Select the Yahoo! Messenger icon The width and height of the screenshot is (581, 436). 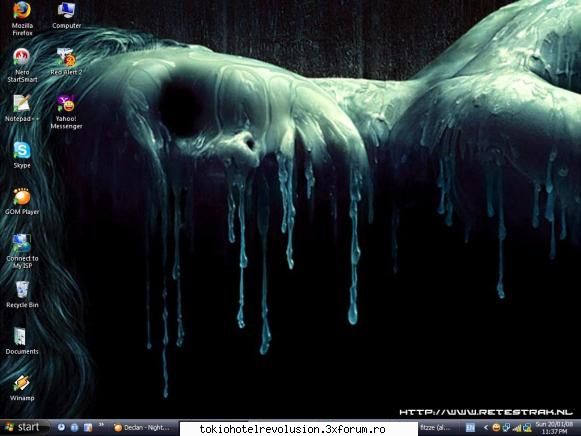[x=66, y=112]
